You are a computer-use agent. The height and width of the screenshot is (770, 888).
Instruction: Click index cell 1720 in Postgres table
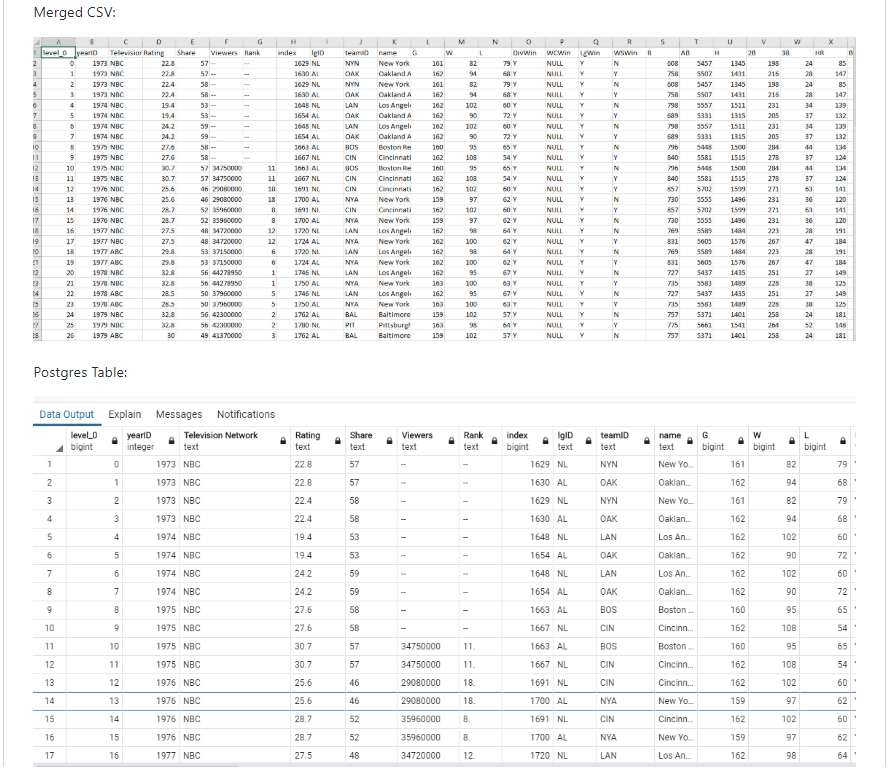(527, 755)
